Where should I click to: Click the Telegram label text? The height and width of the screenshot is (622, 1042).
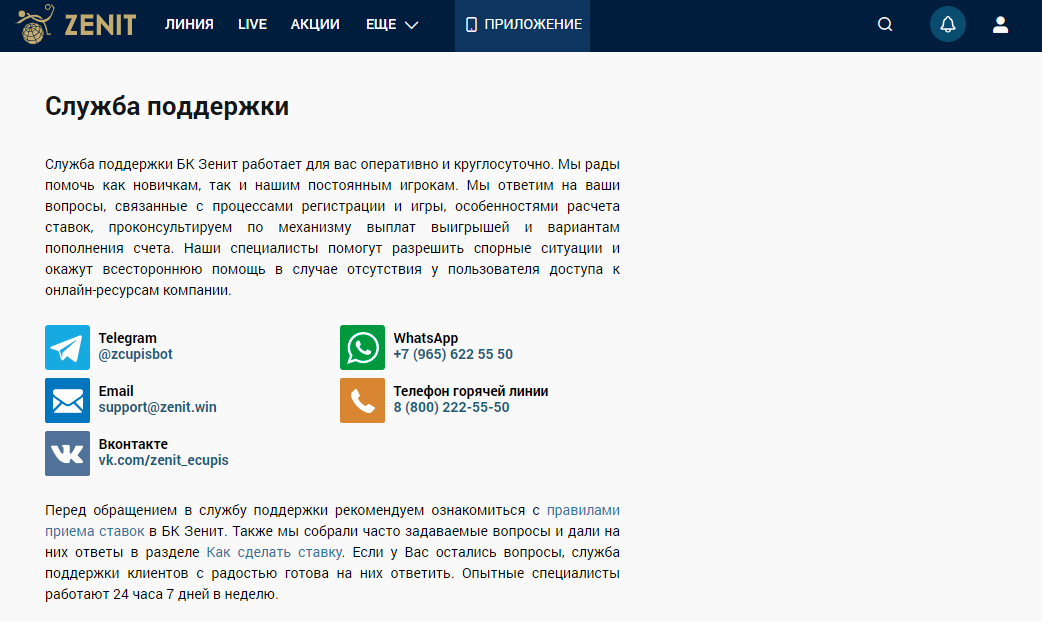tap(128, 338)
